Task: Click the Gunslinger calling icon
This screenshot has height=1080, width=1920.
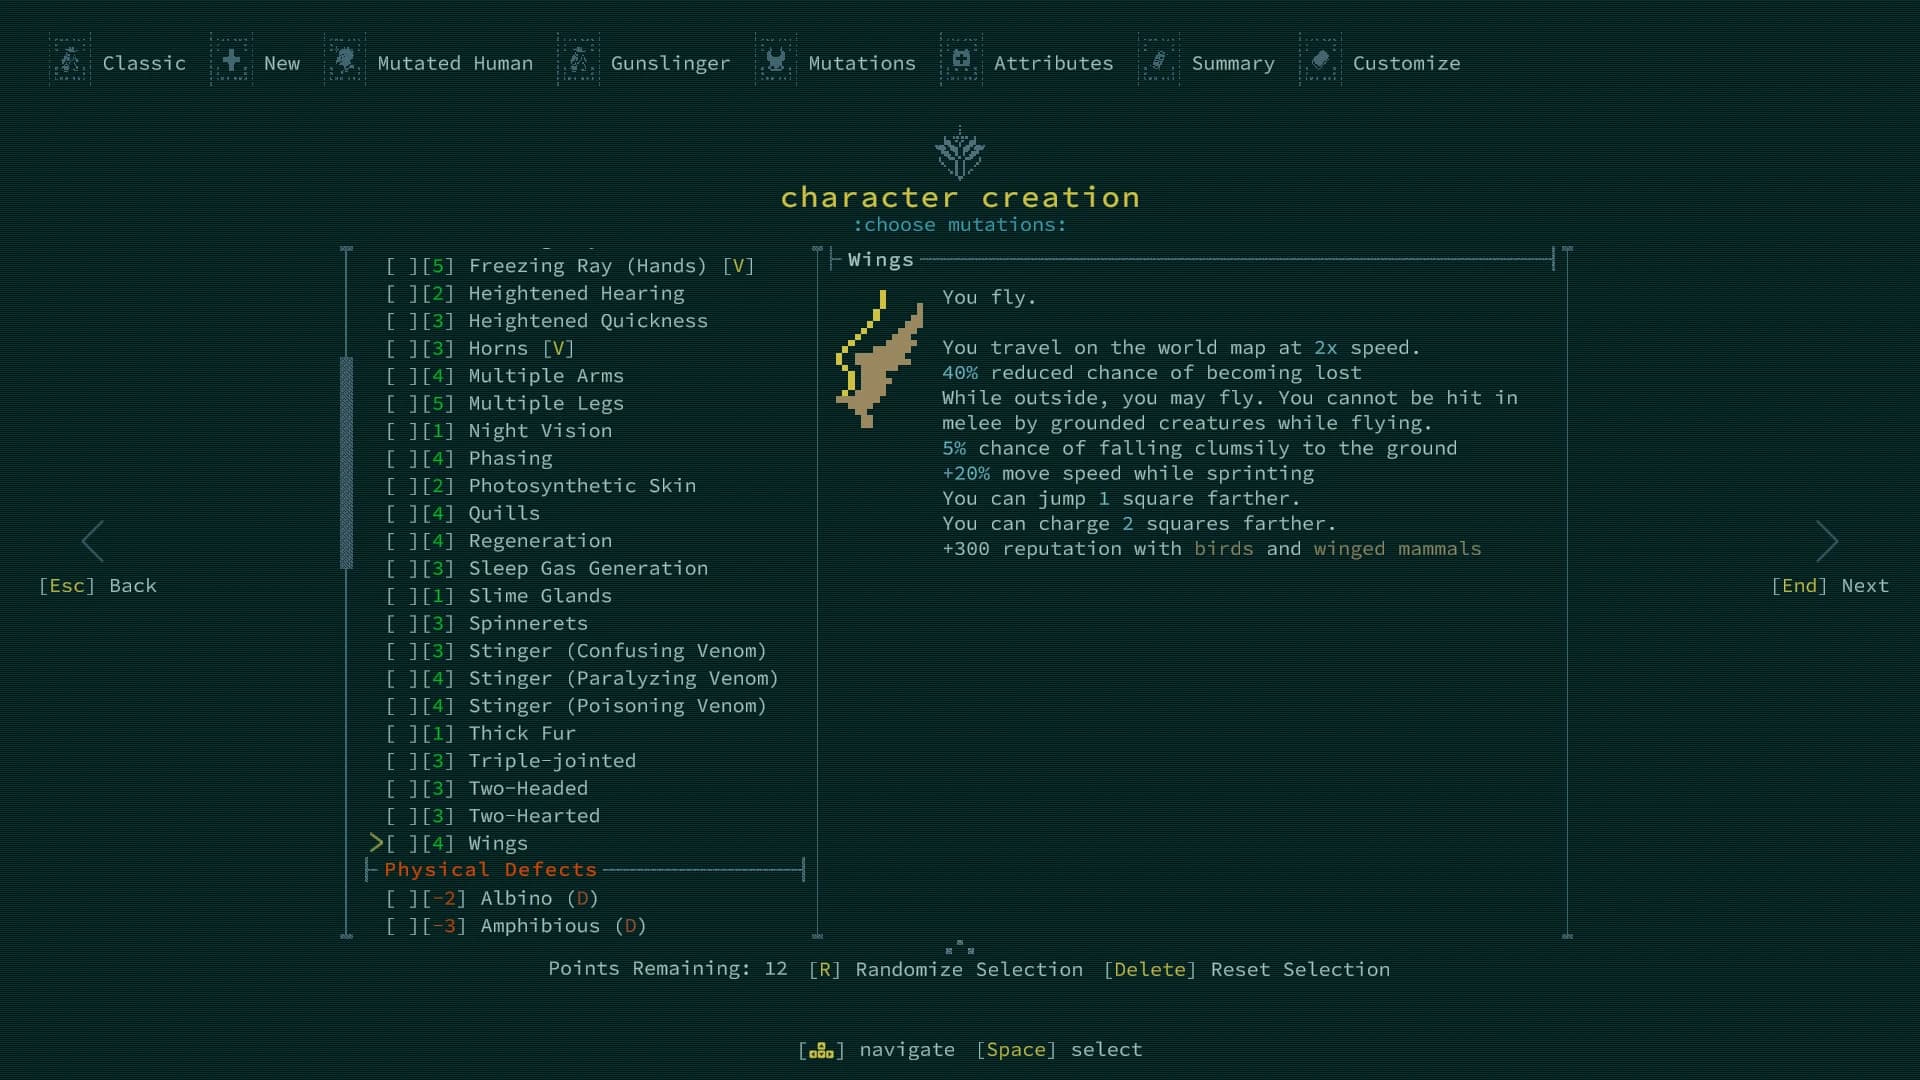Action: coord(578,60)
